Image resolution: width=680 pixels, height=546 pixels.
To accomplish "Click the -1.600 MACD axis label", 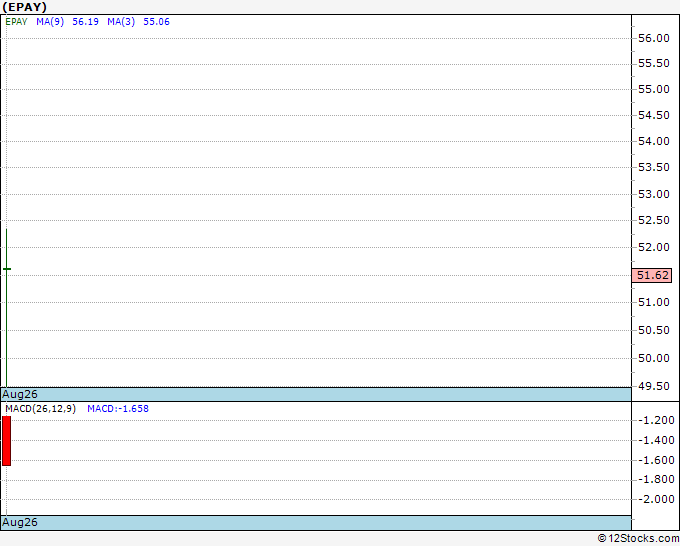I will coord(656,460).
